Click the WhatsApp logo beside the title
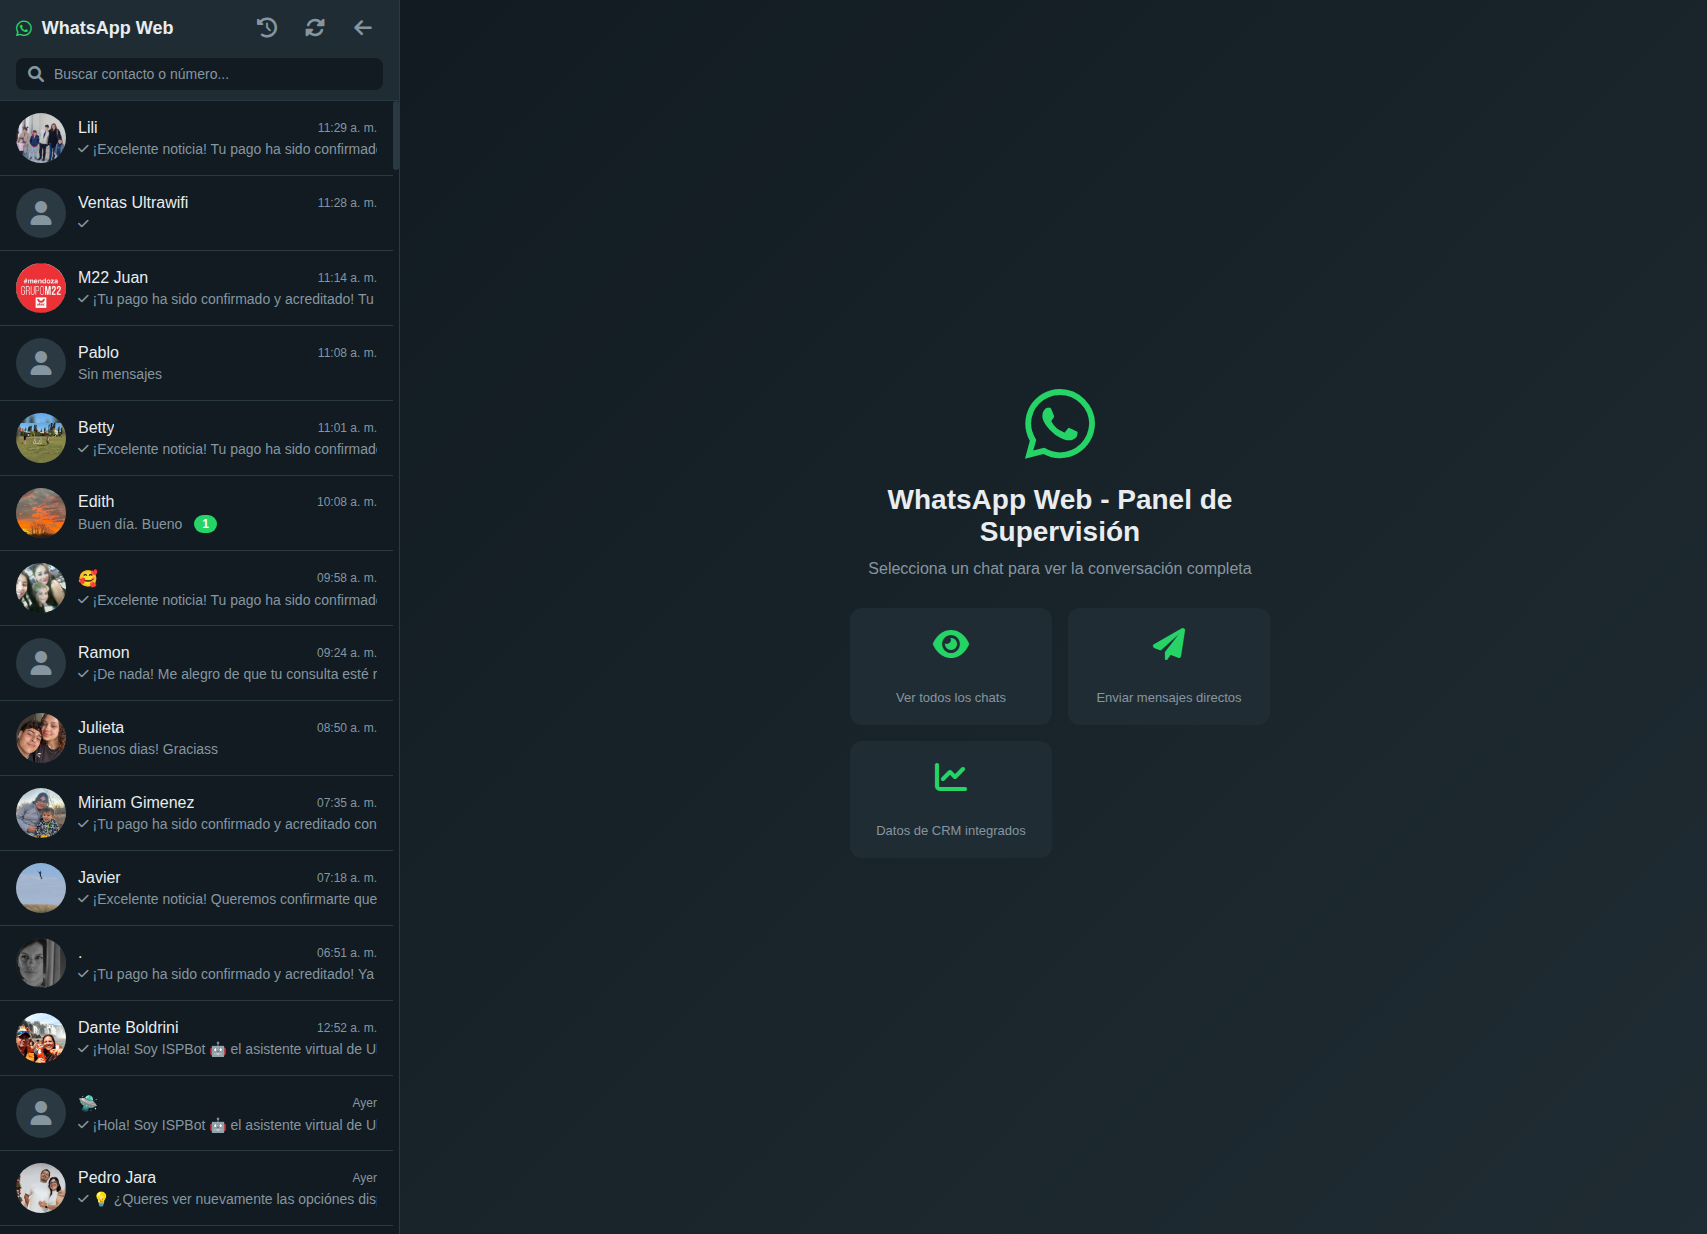Viewport: 1707px width, 1234px height. 24,29
